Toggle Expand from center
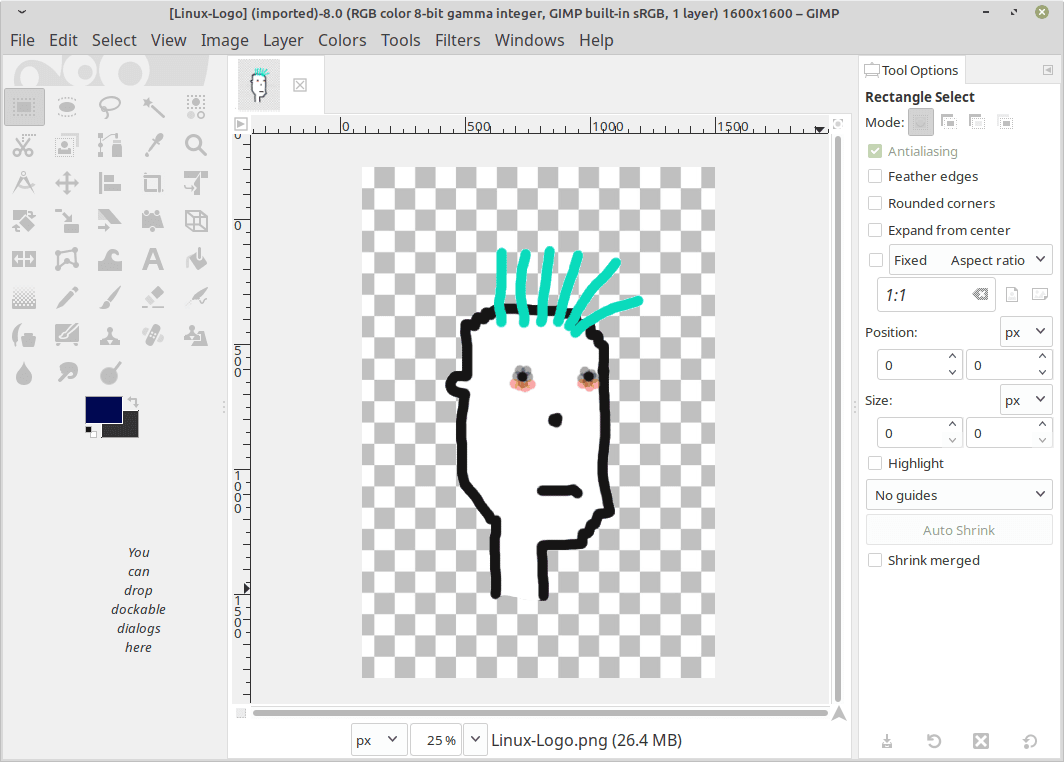This screenshot has height=762, width=1064. coord(875,230)
